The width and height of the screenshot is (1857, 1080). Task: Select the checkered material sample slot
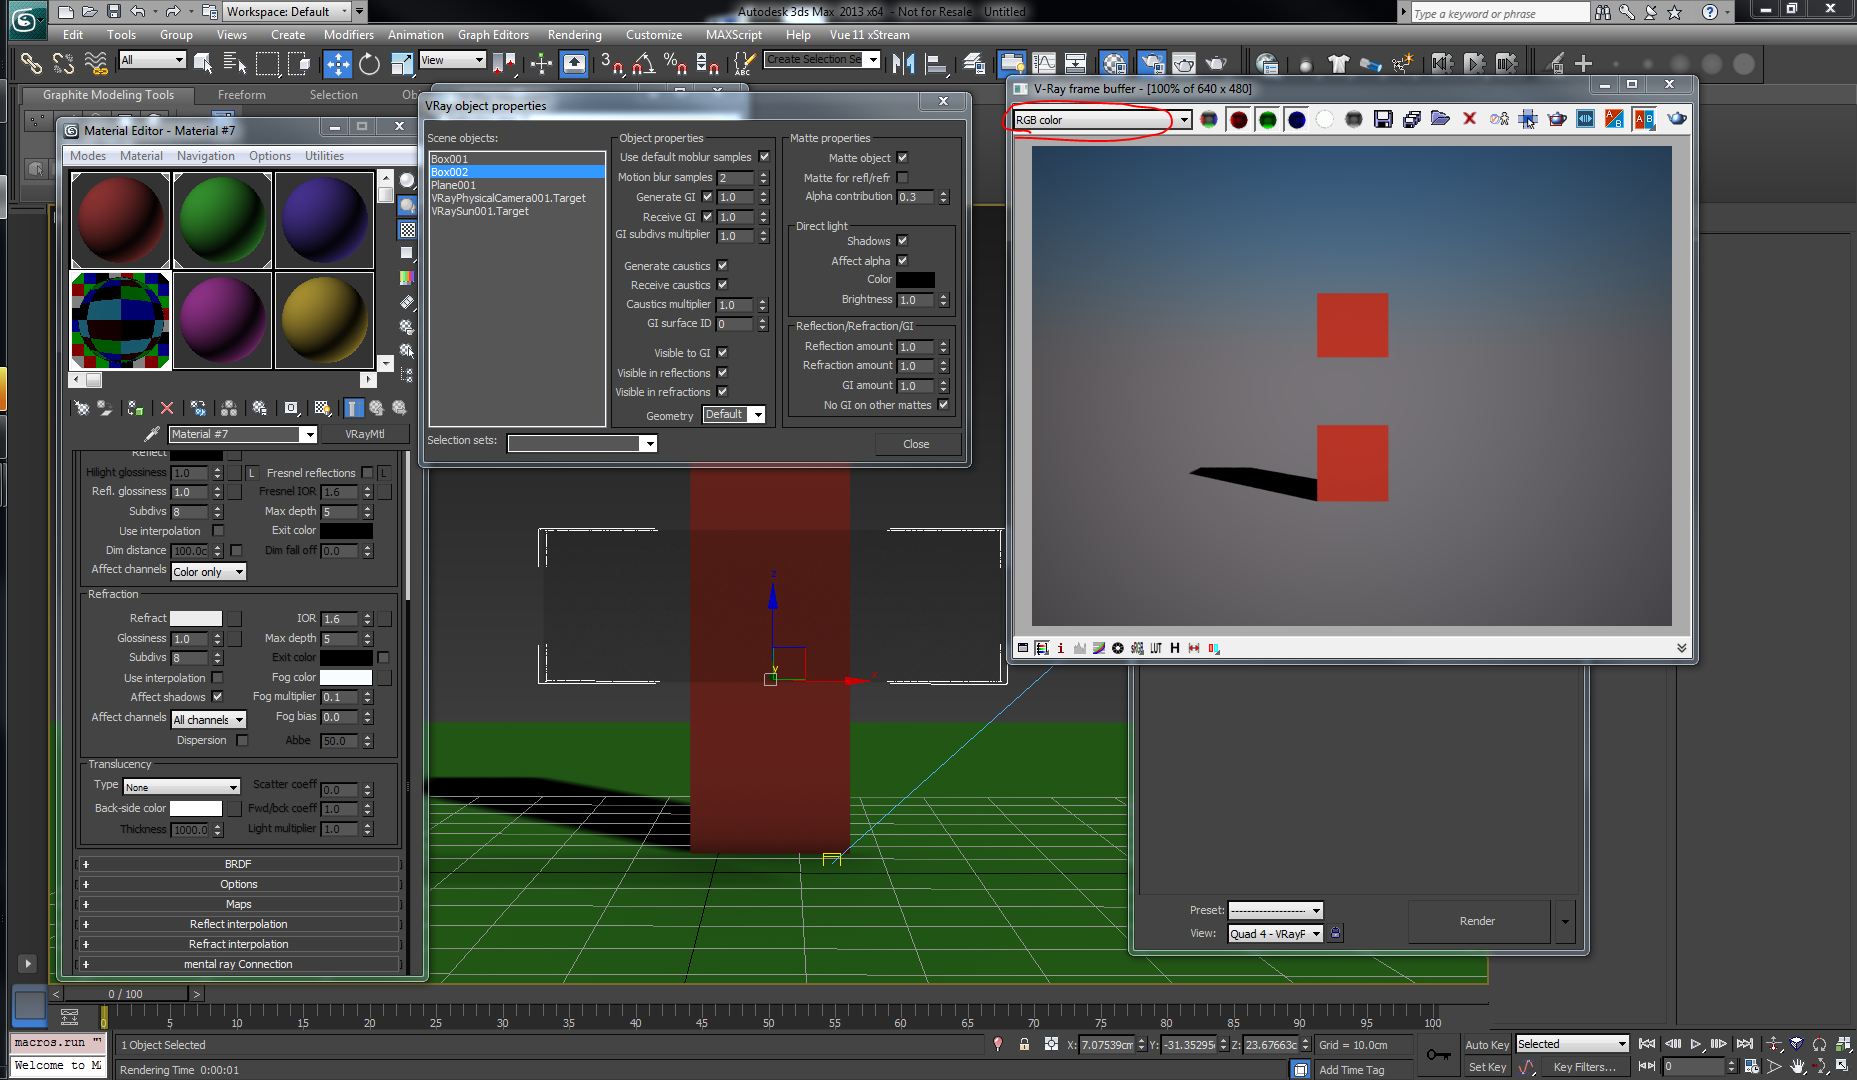(120, 321)
